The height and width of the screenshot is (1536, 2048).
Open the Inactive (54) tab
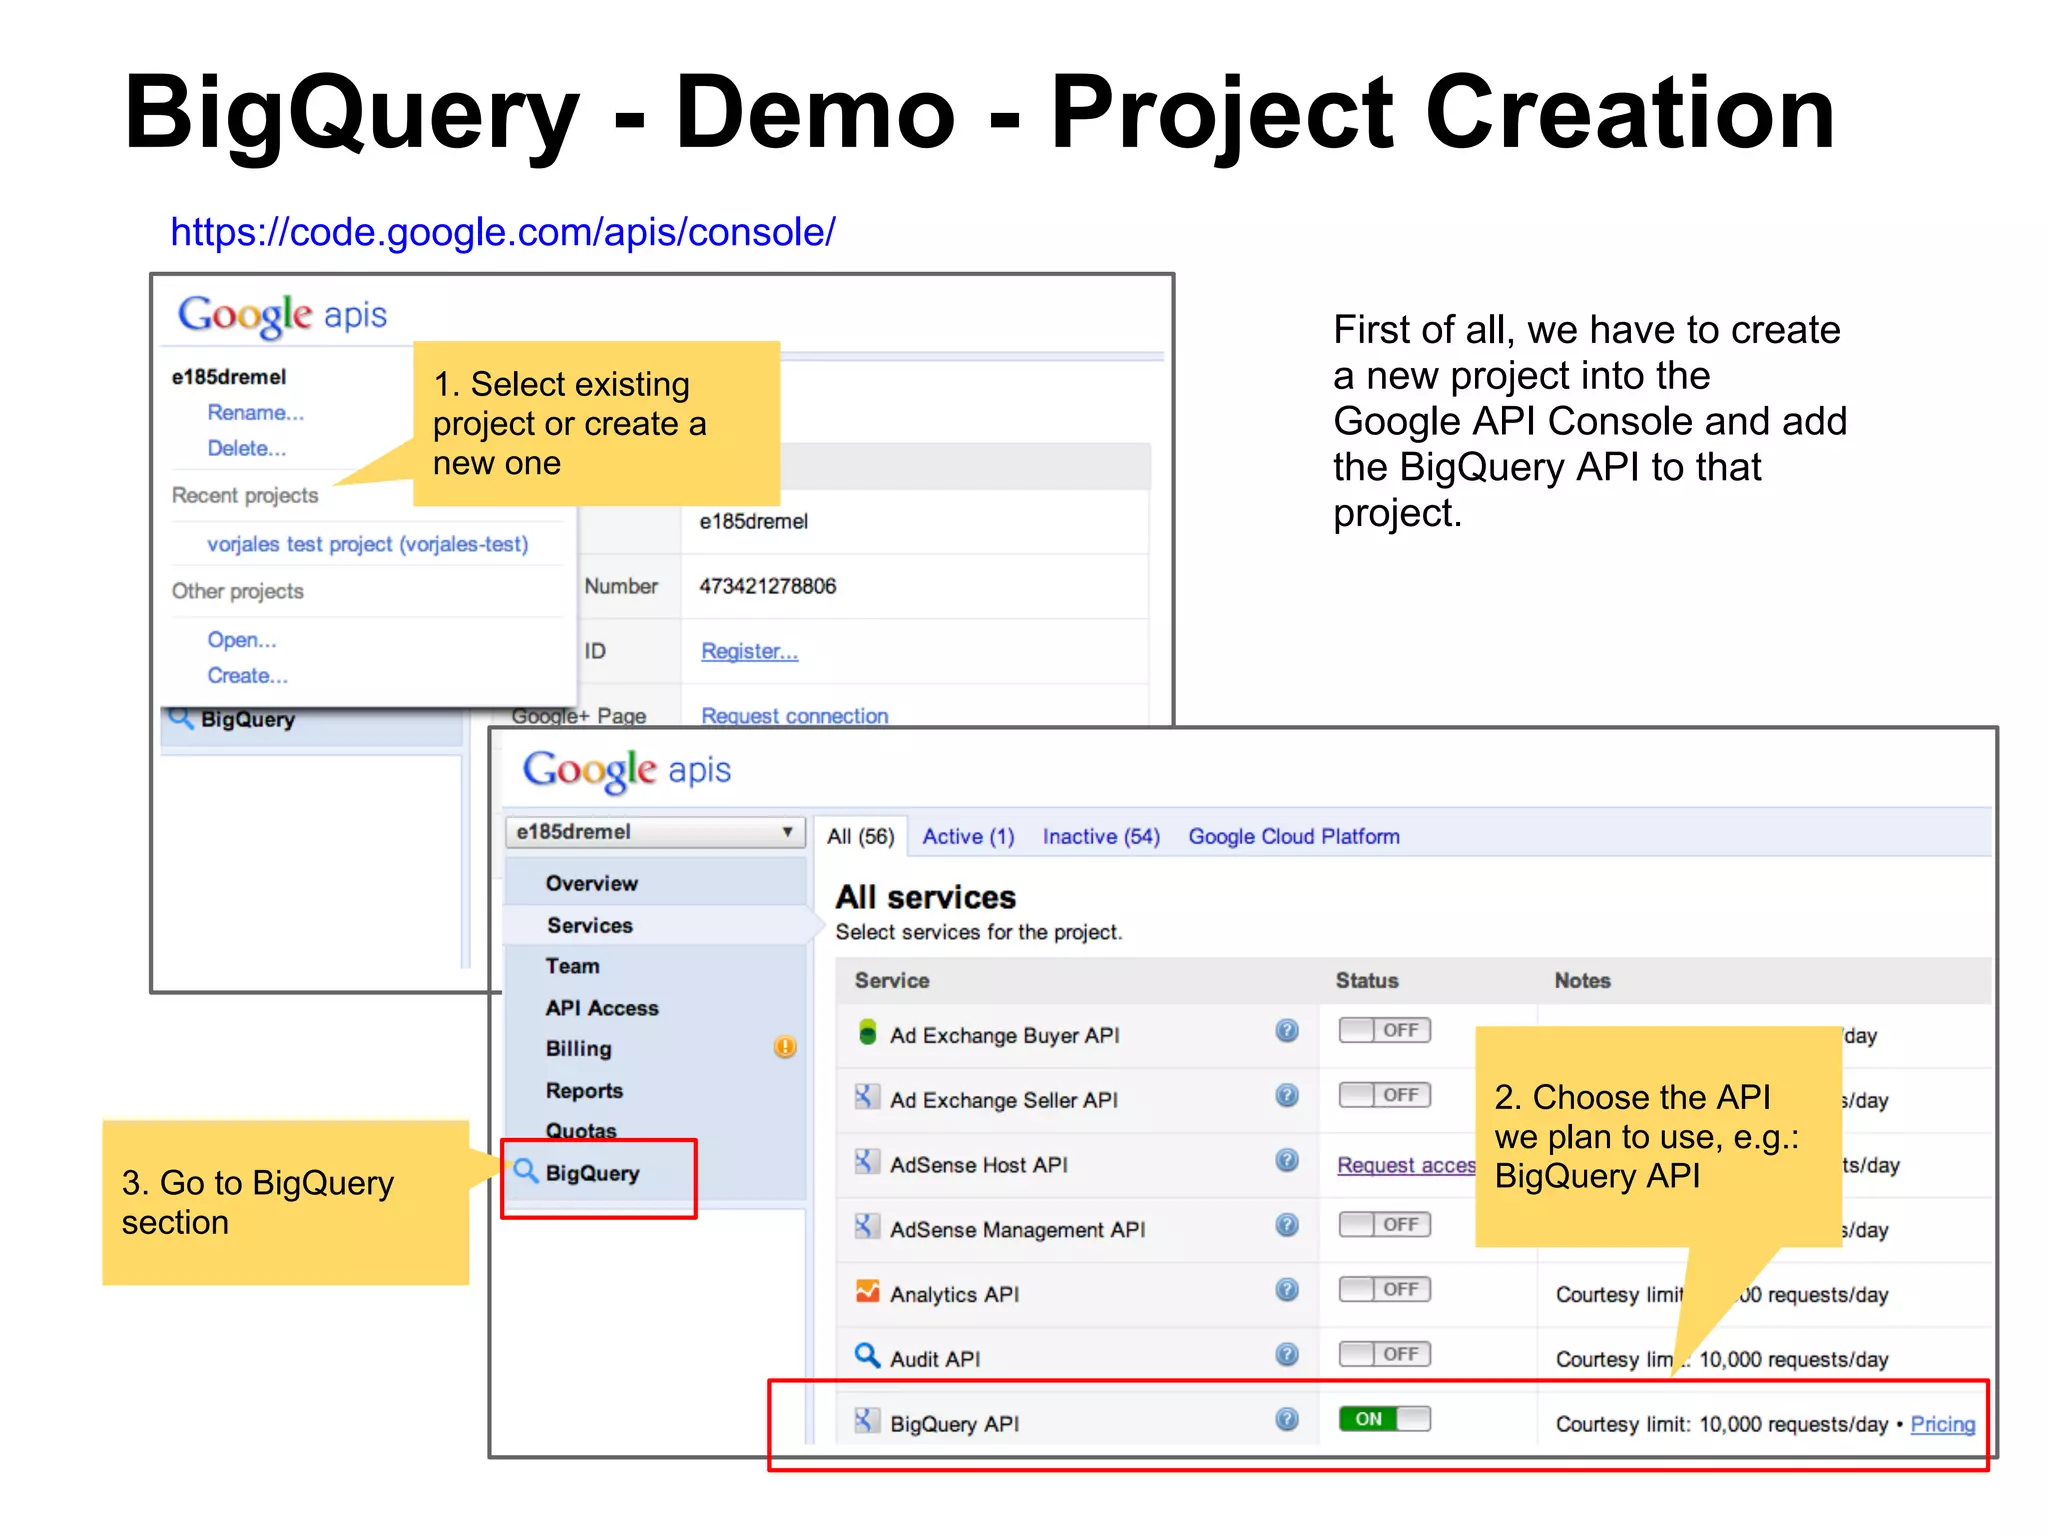click(1101, 837)
